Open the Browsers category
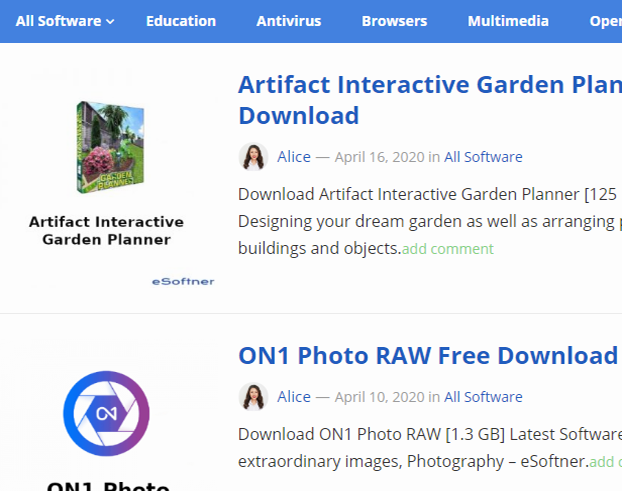The height and width of the screenshot is (491, 622). tap(394, 21)
